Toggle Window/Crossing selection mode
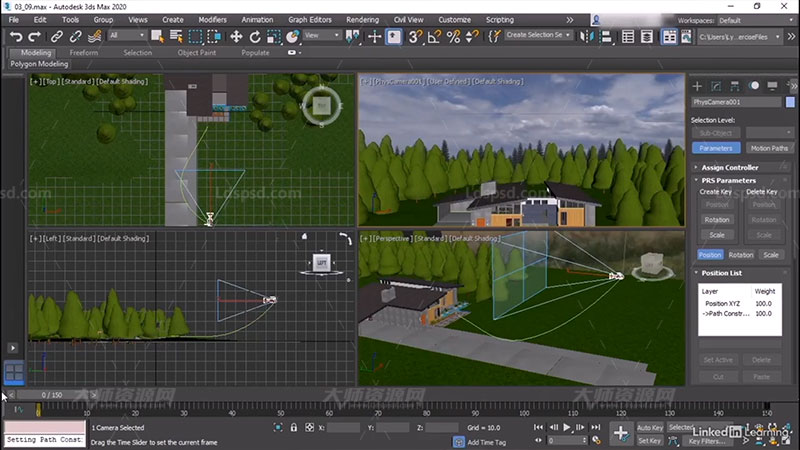 214,36
